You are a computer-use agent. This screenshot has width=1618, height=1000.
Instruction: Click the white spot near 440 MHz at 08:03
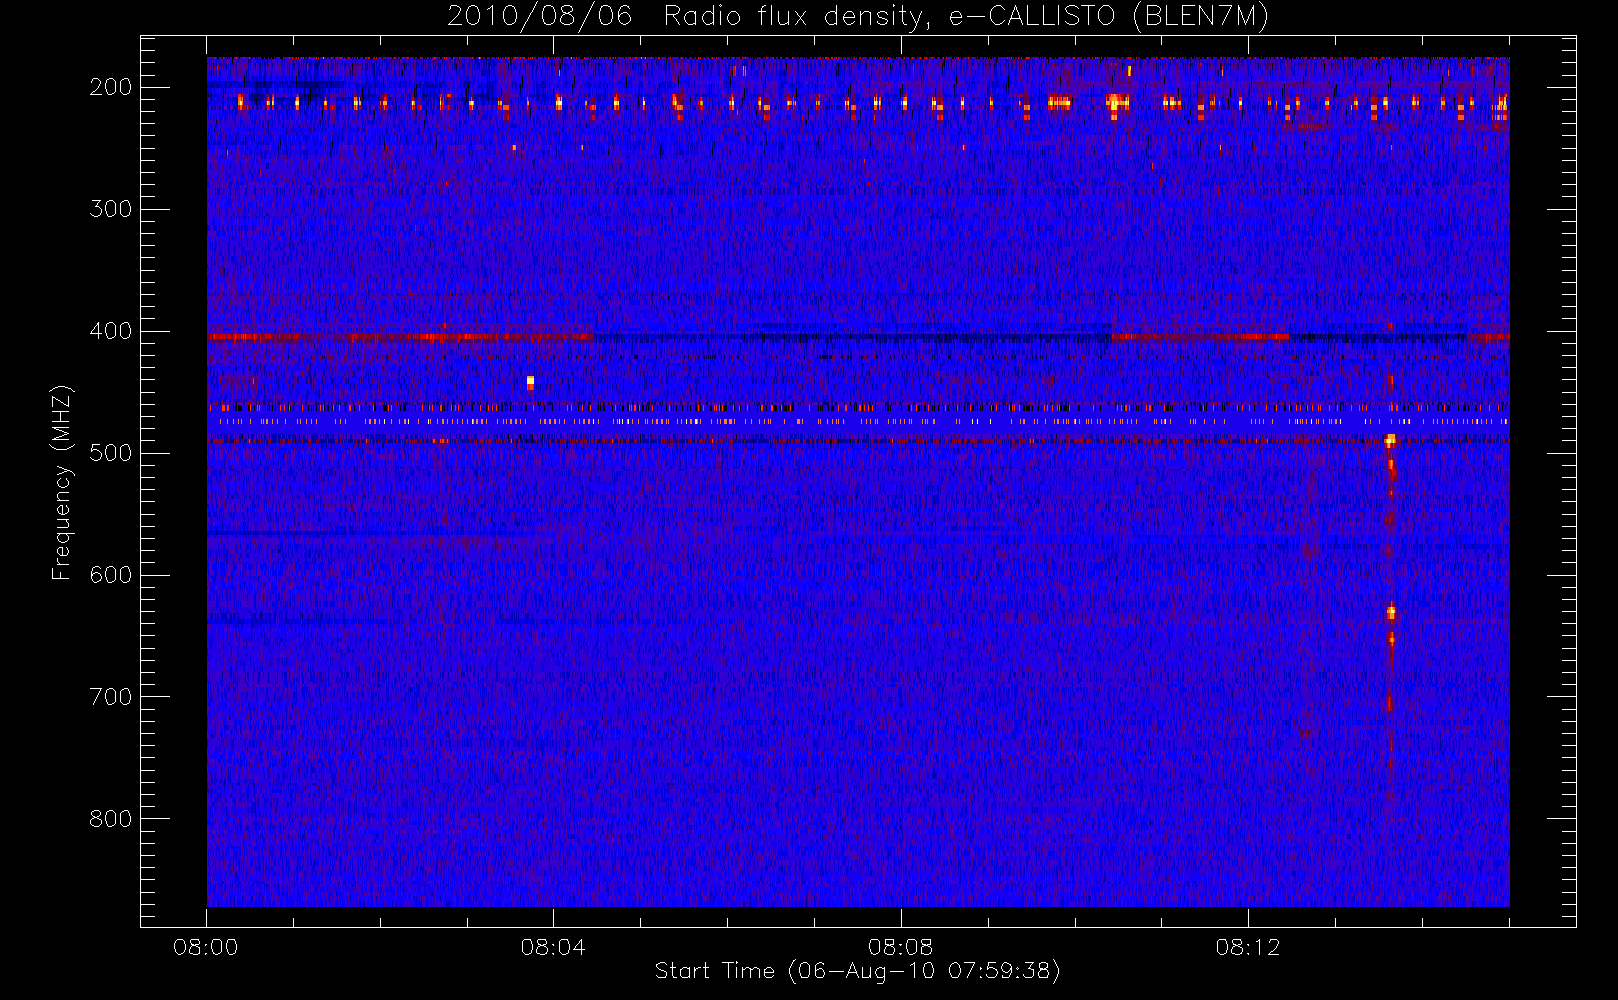coord(530,382)
